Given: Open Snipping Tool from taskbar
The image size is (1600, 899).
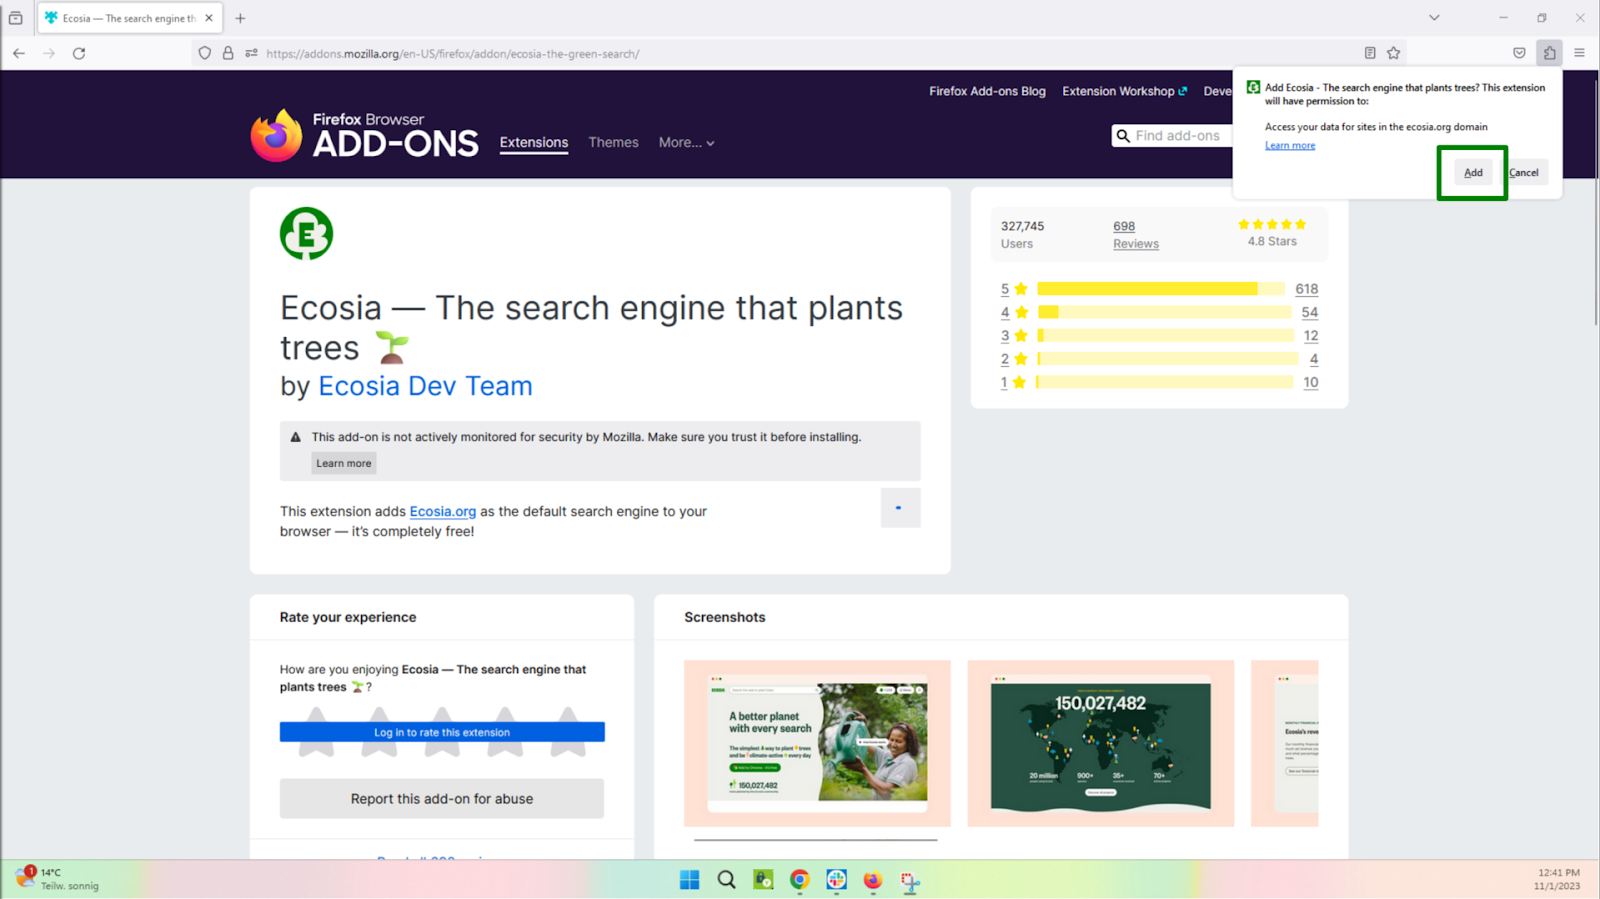Looking at the screenshot, I should coord(910,880).
